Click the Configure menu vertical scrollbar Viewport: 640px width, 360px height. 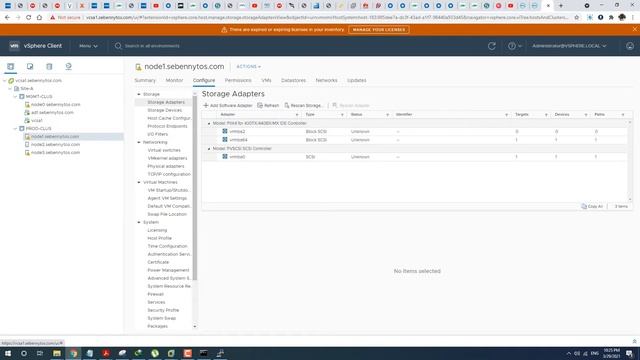pyautogui.click(x=195, y=188)
